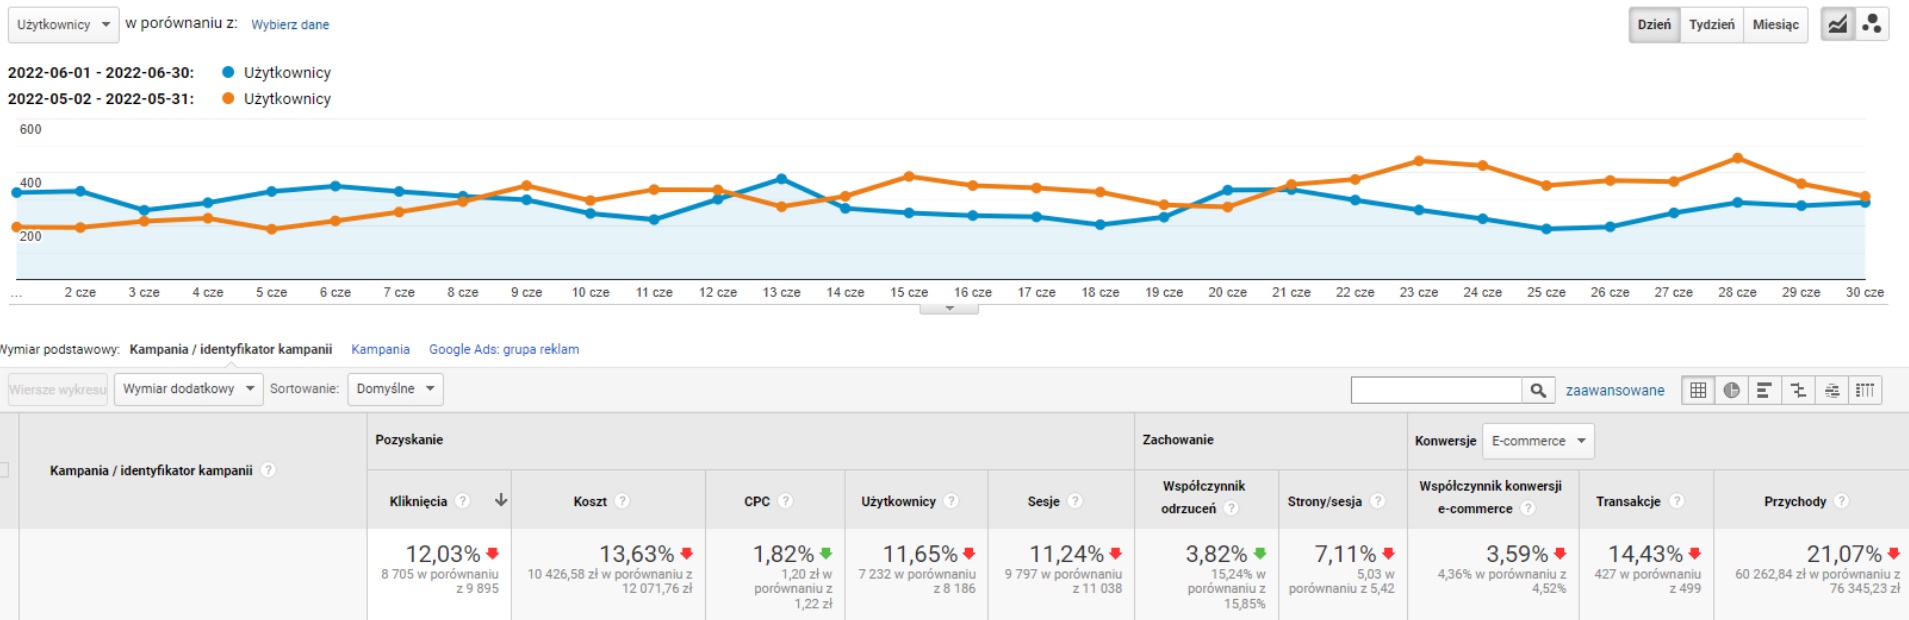Open the E-commerce conversions dropdown
Viewport: 1909px width, 620px height.
pos(1538,441)
